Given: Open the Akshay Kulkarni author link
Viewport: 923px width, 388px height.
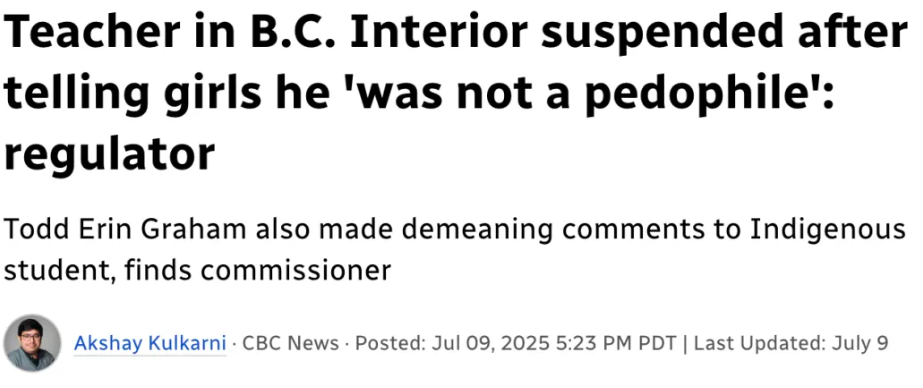Looking at the screenshot, I should coord(150,343).
